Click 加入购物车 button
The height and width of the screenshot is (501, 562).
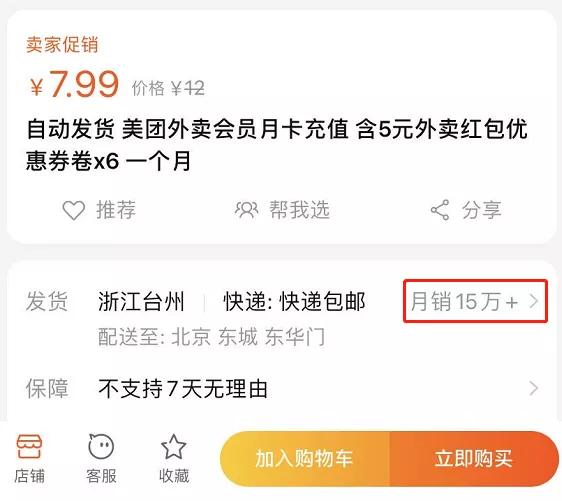point(304,458)
